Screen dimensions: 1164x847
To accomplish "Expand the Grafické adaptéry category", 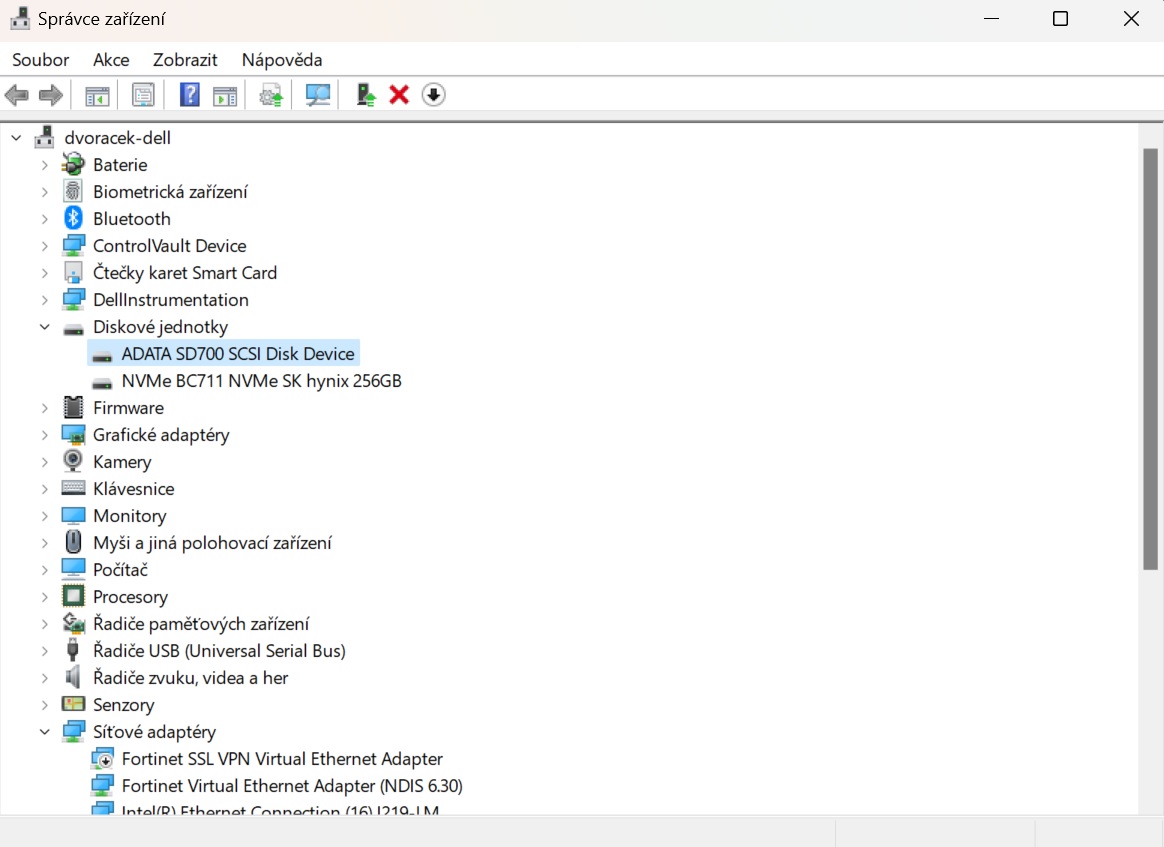I will pos(45,435).
